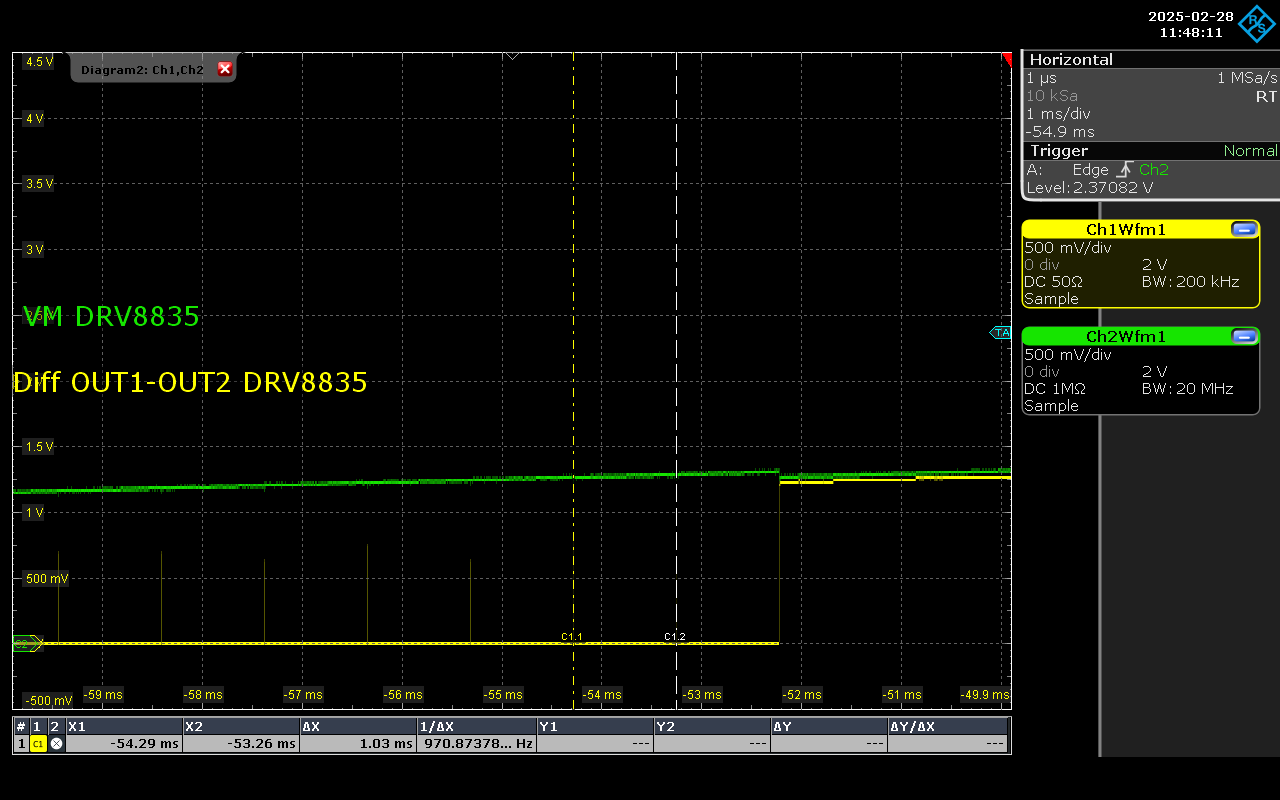Open the Ch1Wfm1 channel header
This screenshot has height=800, width=1280.
click(x=1126, y=229)
